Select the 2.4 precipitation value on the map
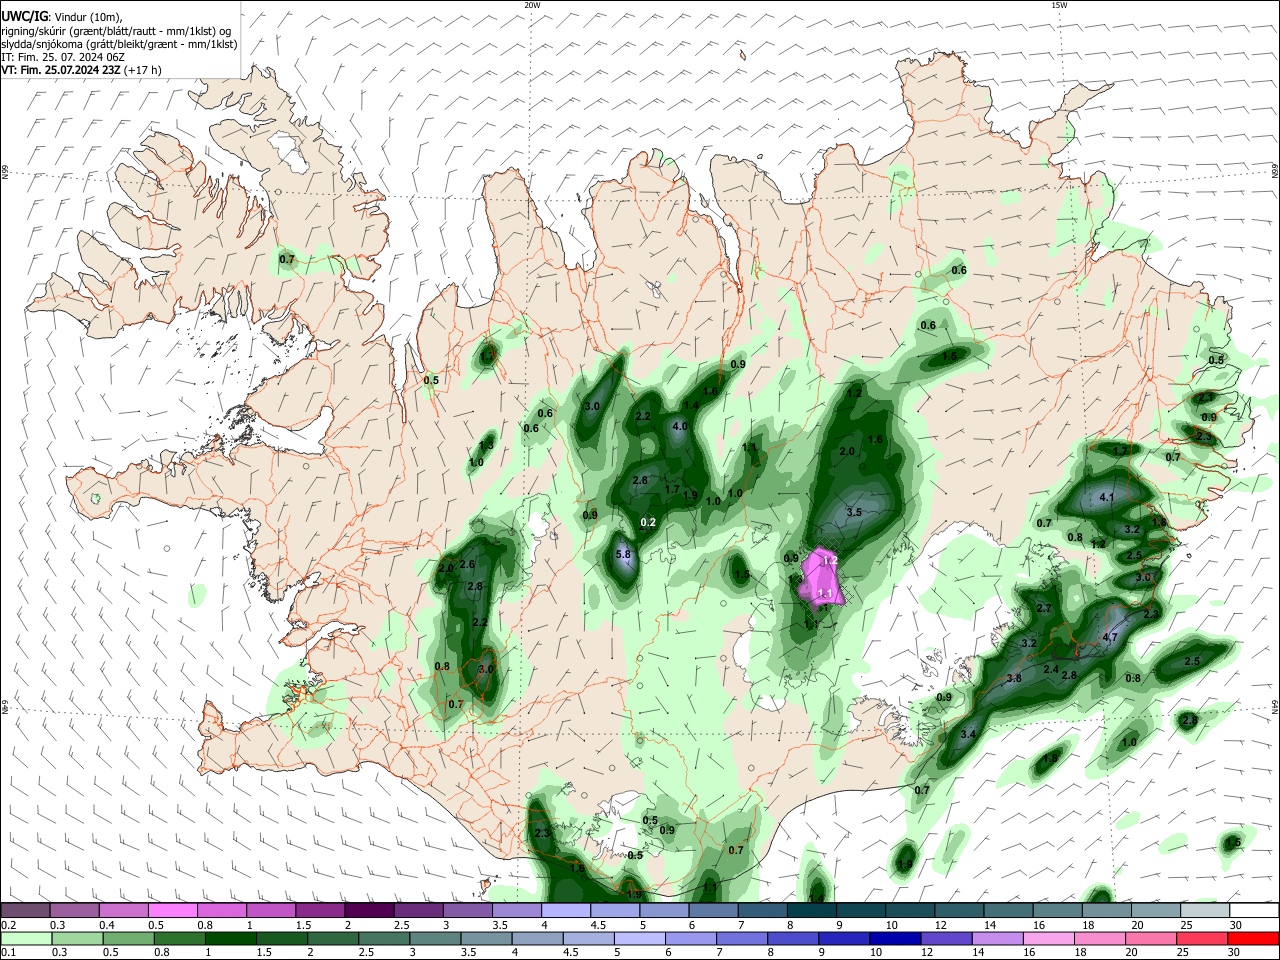This screenshot has height=960, width=1280. click(x=1051, y=669)
